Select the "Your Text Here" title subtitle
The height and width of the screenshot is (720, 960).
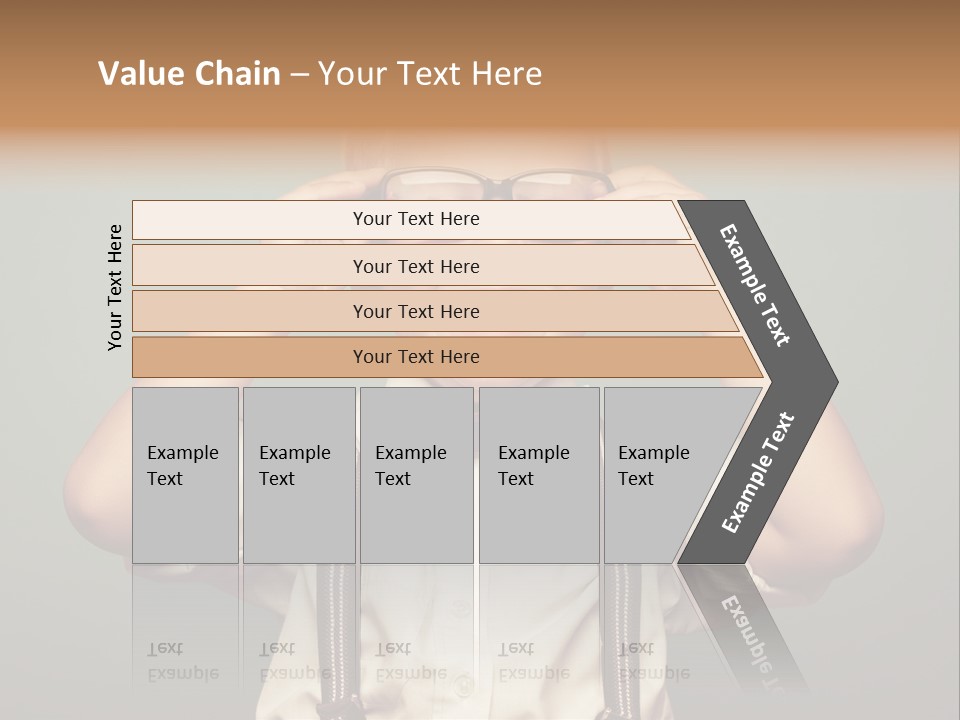point(430,74)
